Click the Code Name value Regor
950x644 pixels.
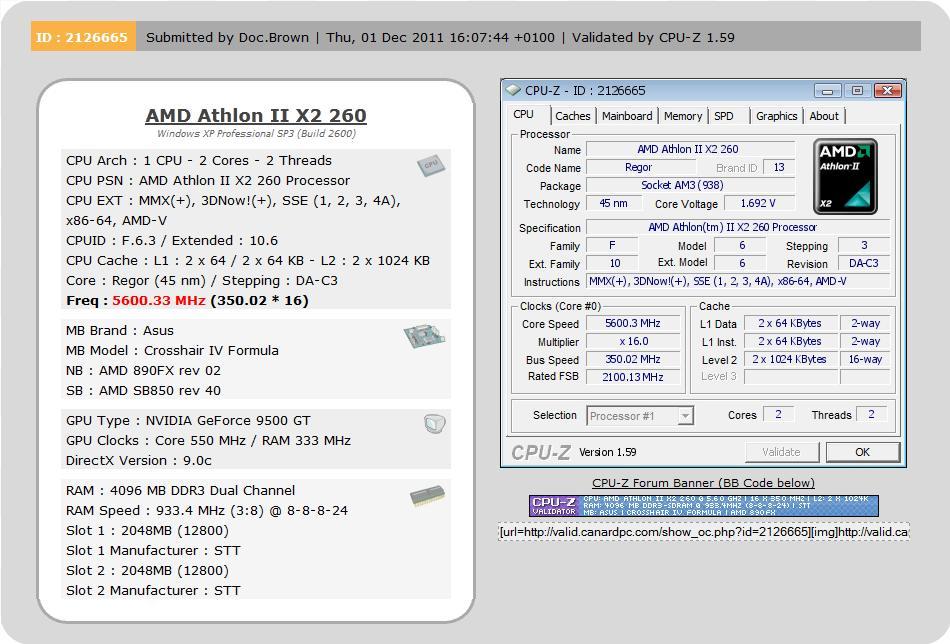pyautogui.click(x=639, y=167)
